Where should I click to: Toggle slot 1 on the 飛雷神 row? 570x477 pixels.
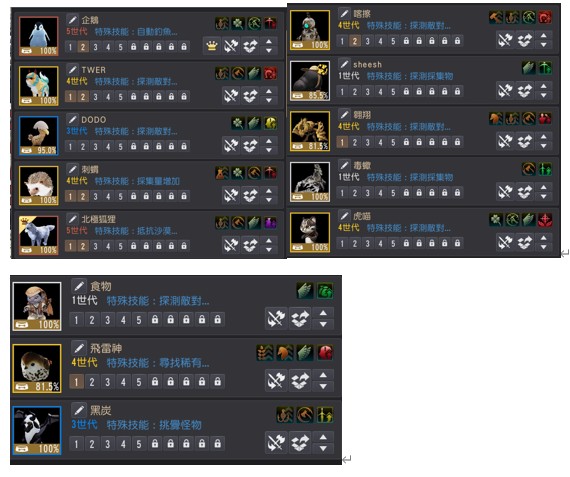click(76, 382)
